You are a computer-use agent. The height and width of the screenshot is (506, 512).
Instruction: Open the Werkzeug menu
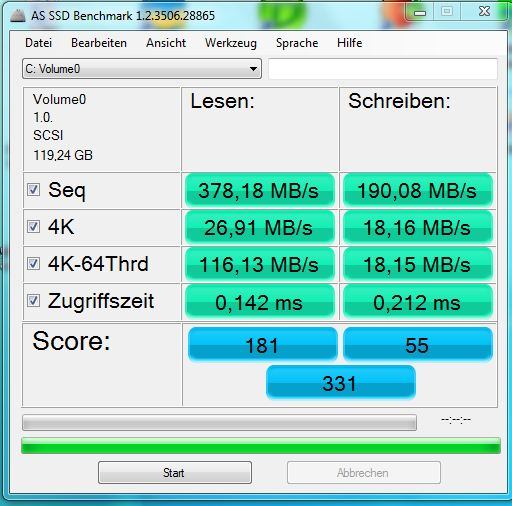[231, 43]
